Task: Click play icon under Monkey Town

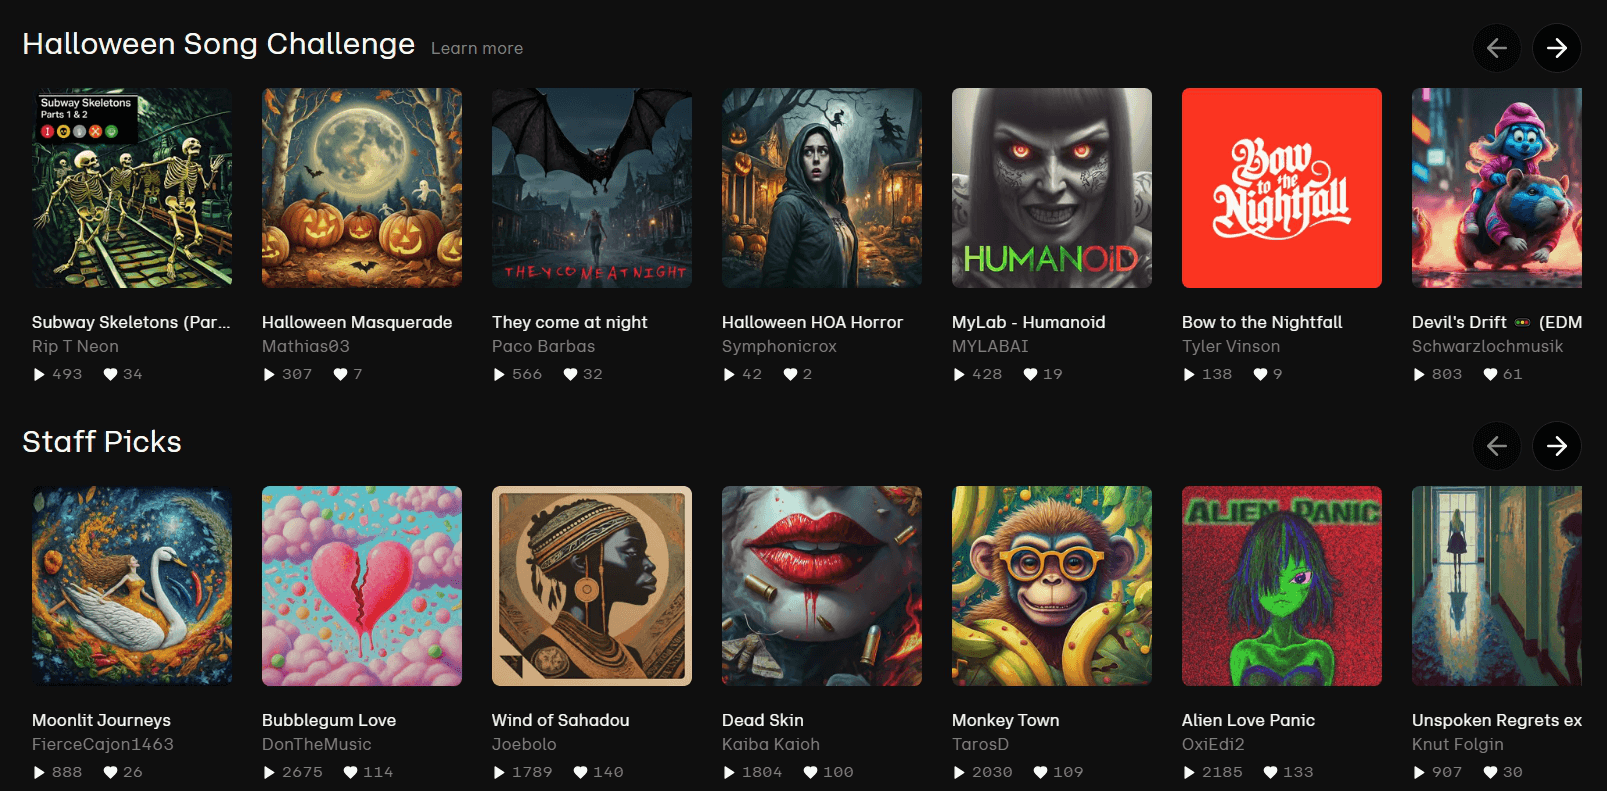Action: pos(959,772)
